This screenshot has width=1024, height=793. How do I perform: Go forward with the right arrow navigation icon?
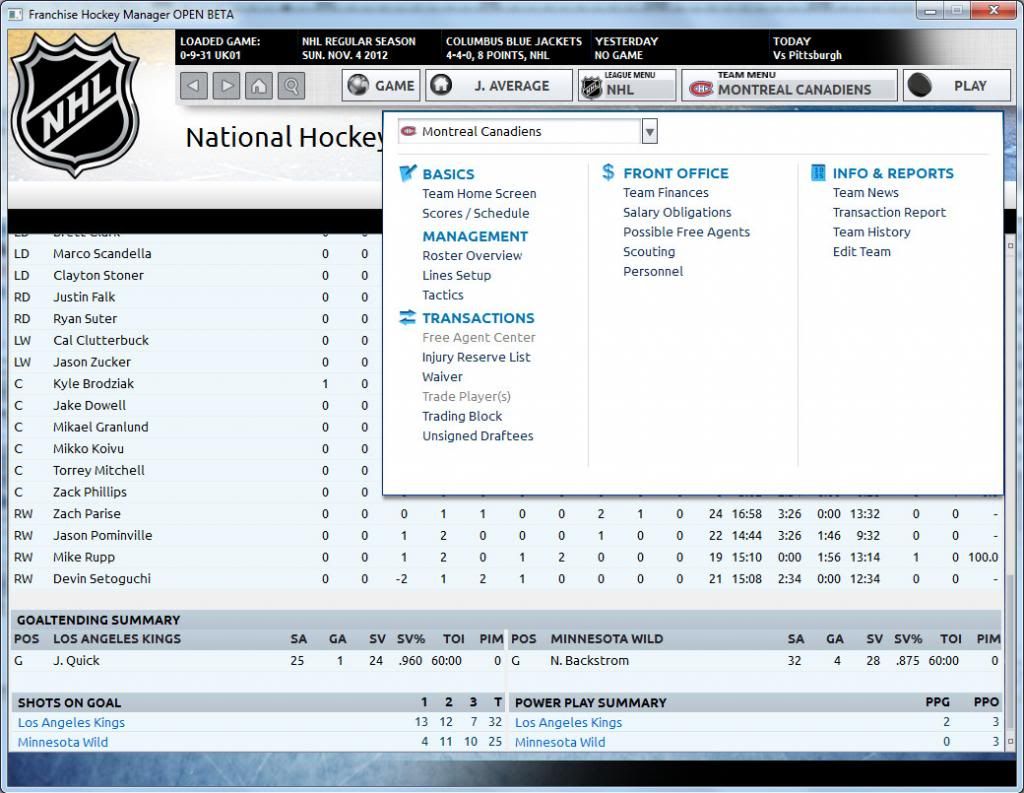coord(226,86)
